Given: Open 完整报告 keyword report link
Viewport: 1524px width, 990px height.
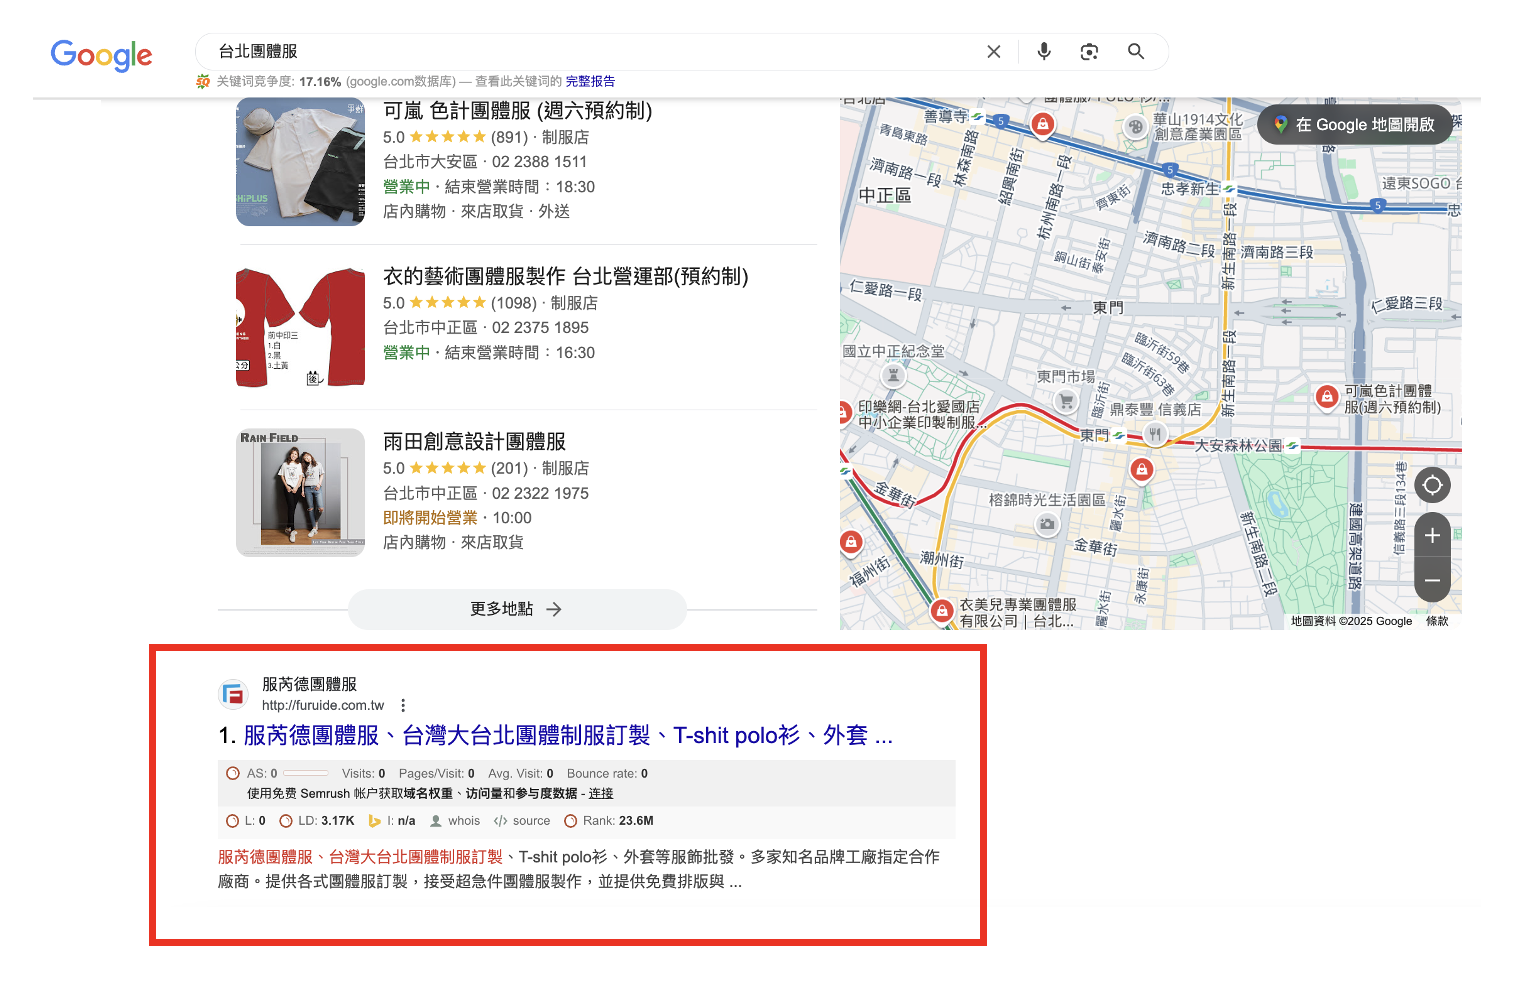Looking at the screenshot, I should coord(590,82).
